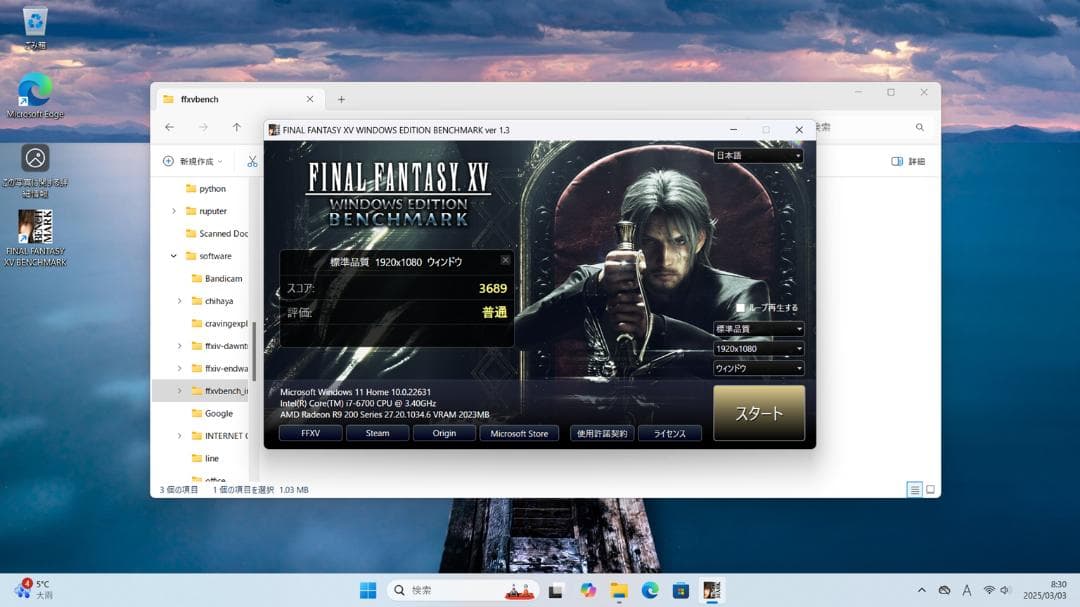1080x607 pixels.
Task: Open the 標準品質 quality preset dropdown
Action: tap(757, 328)
